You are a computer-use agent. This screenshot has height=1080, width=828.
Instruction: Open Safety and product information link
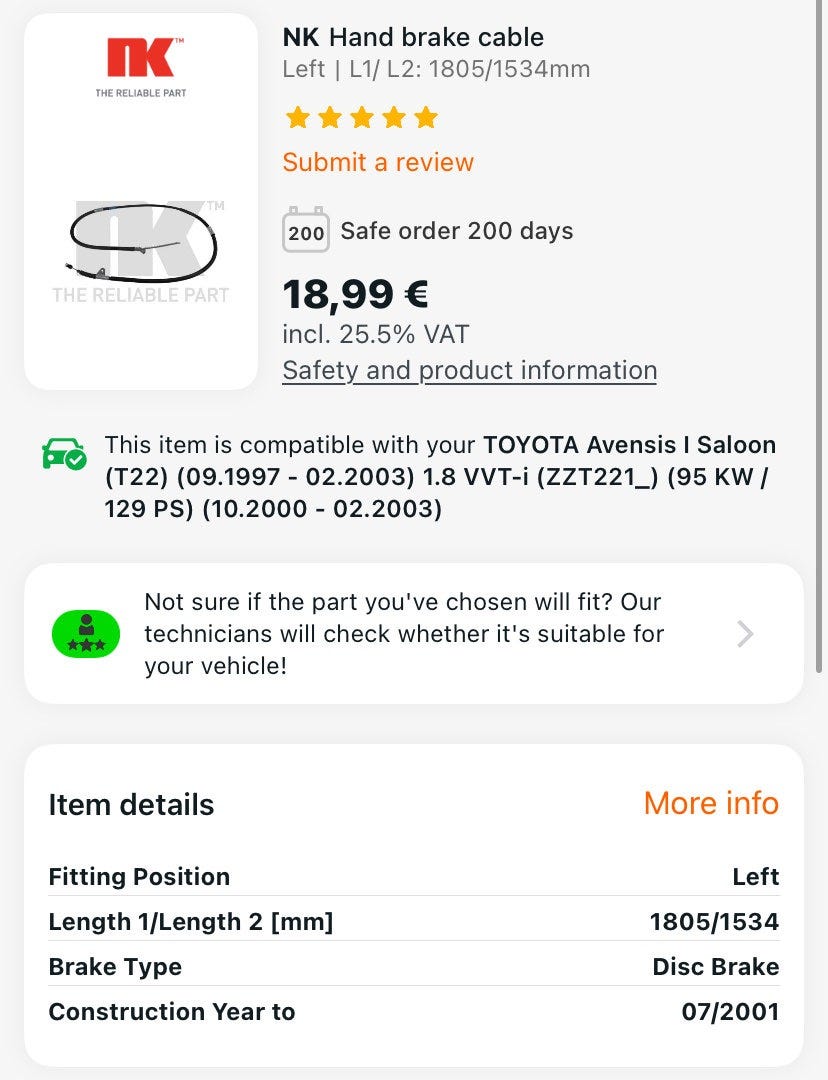click(x=469, y=370)
